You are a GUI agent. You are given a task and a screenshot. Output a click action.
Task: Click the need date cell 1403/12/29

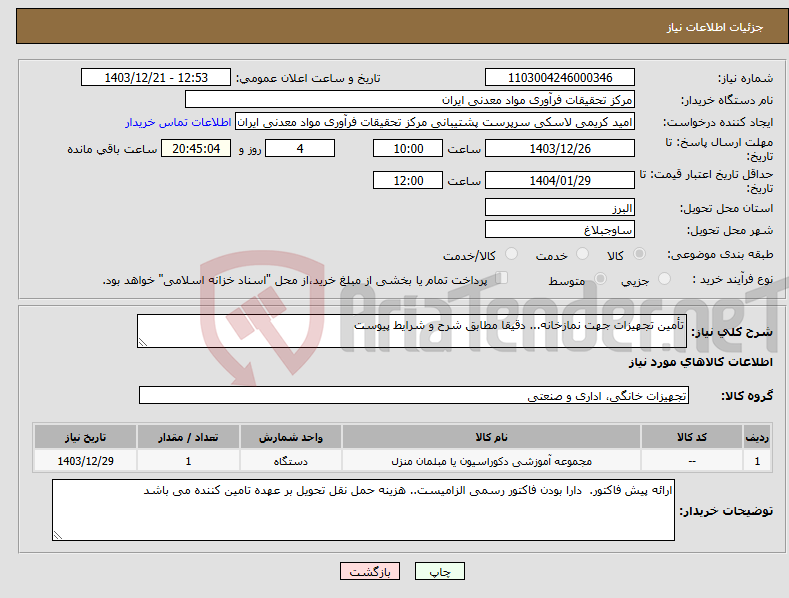(85, 461)
